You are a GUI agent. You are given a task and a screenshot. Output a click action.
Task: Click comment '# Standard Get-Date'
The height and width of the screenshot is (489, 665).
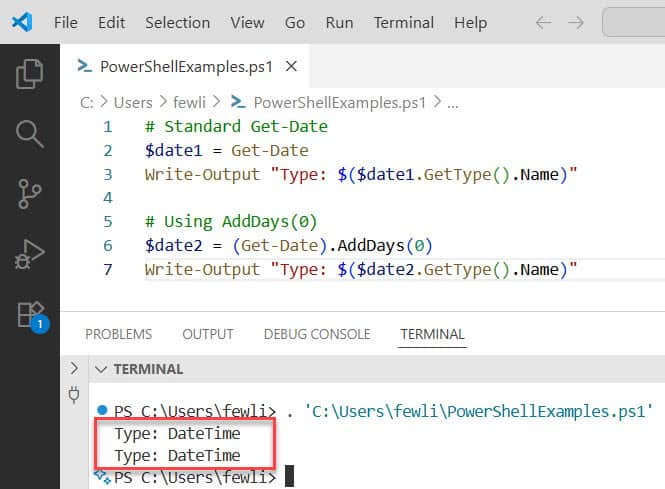(236, 126)
